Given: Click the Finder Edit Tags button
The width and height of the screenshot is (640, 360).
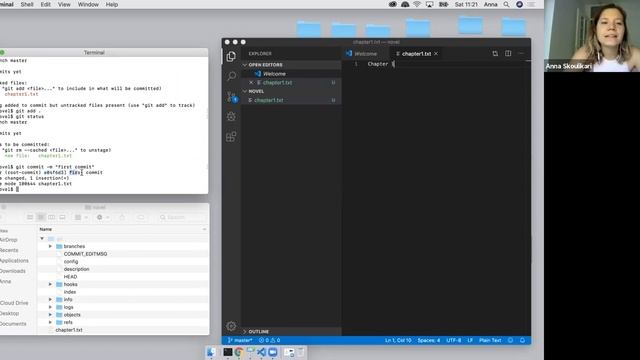Looking at the screenshot, I should [140, 217].
